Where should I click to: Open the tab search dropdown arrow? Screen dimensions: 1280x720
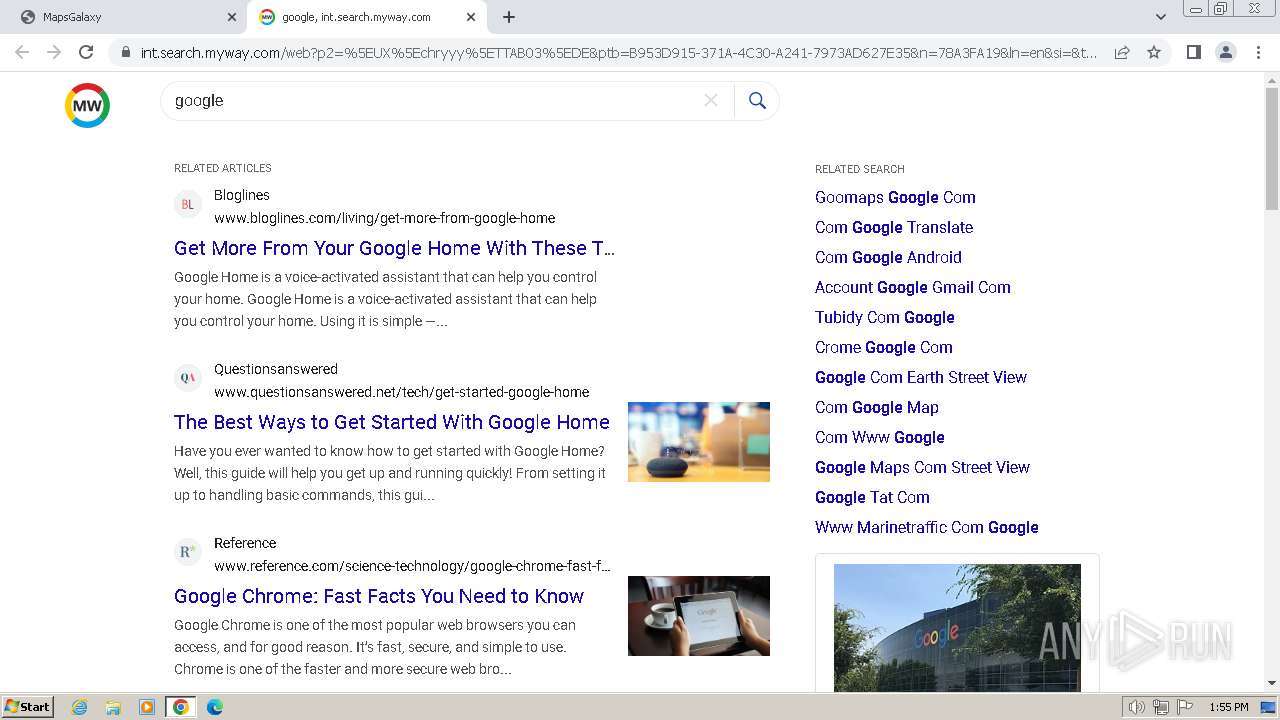(1160, 17)
